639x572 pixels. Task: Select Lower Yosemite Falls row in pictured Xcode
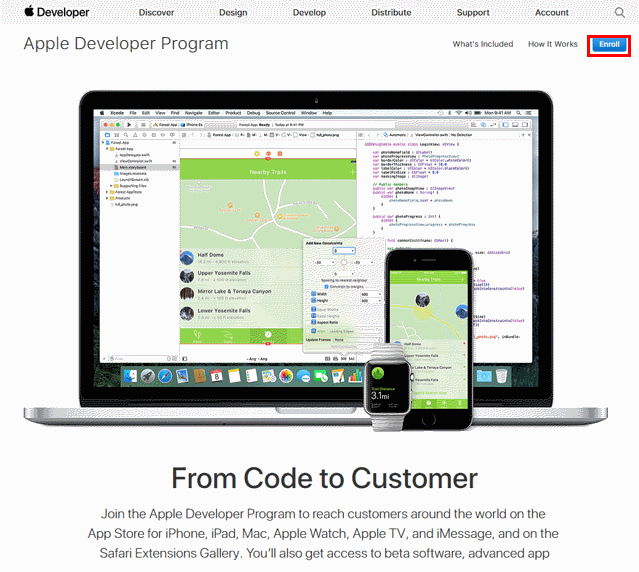pos(240,313)
